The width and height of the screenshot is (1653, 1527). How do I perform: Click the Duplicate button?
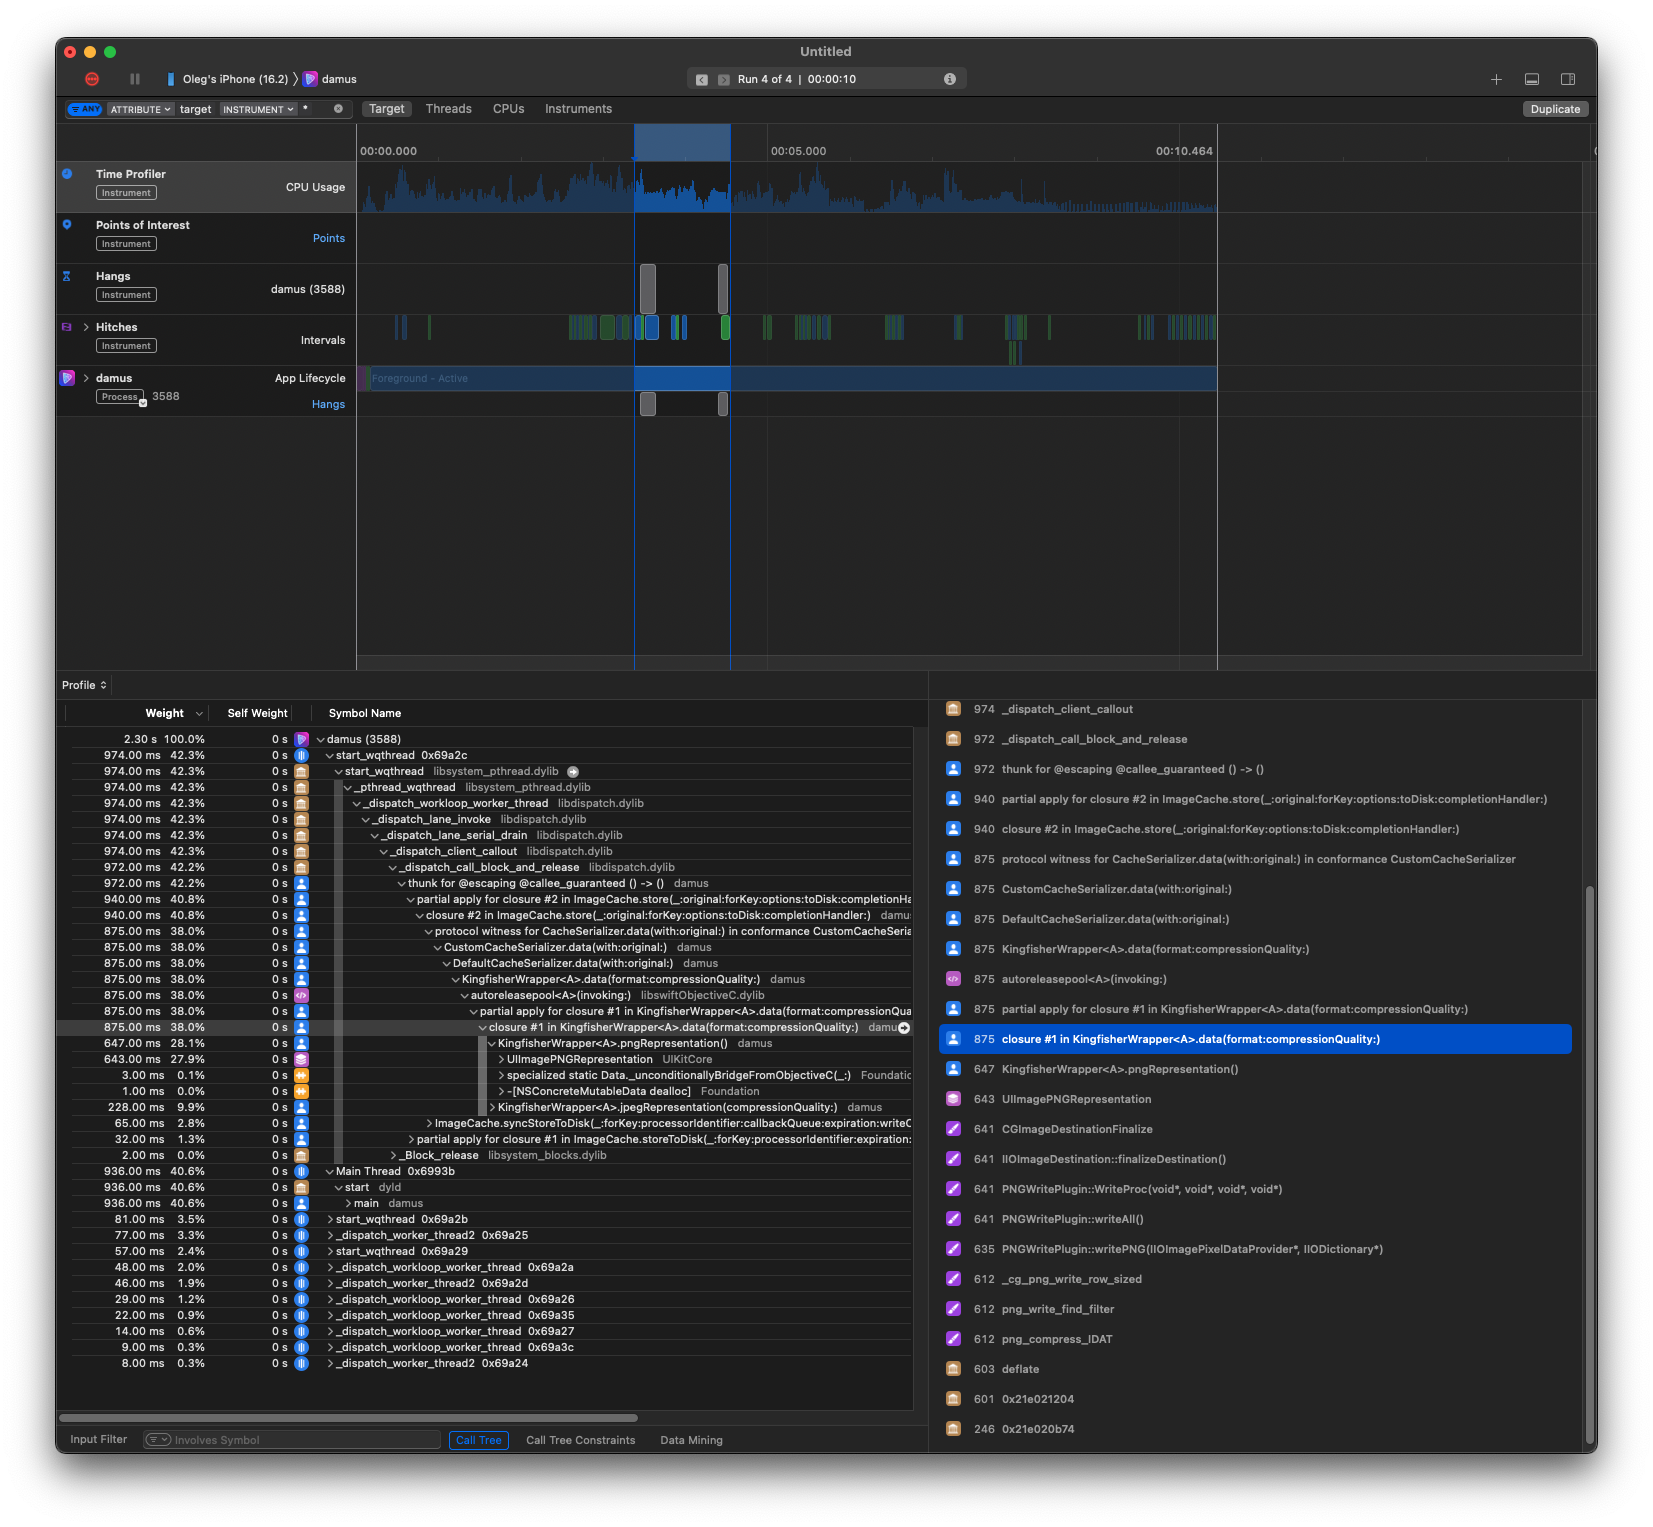tap(1555, 109)
